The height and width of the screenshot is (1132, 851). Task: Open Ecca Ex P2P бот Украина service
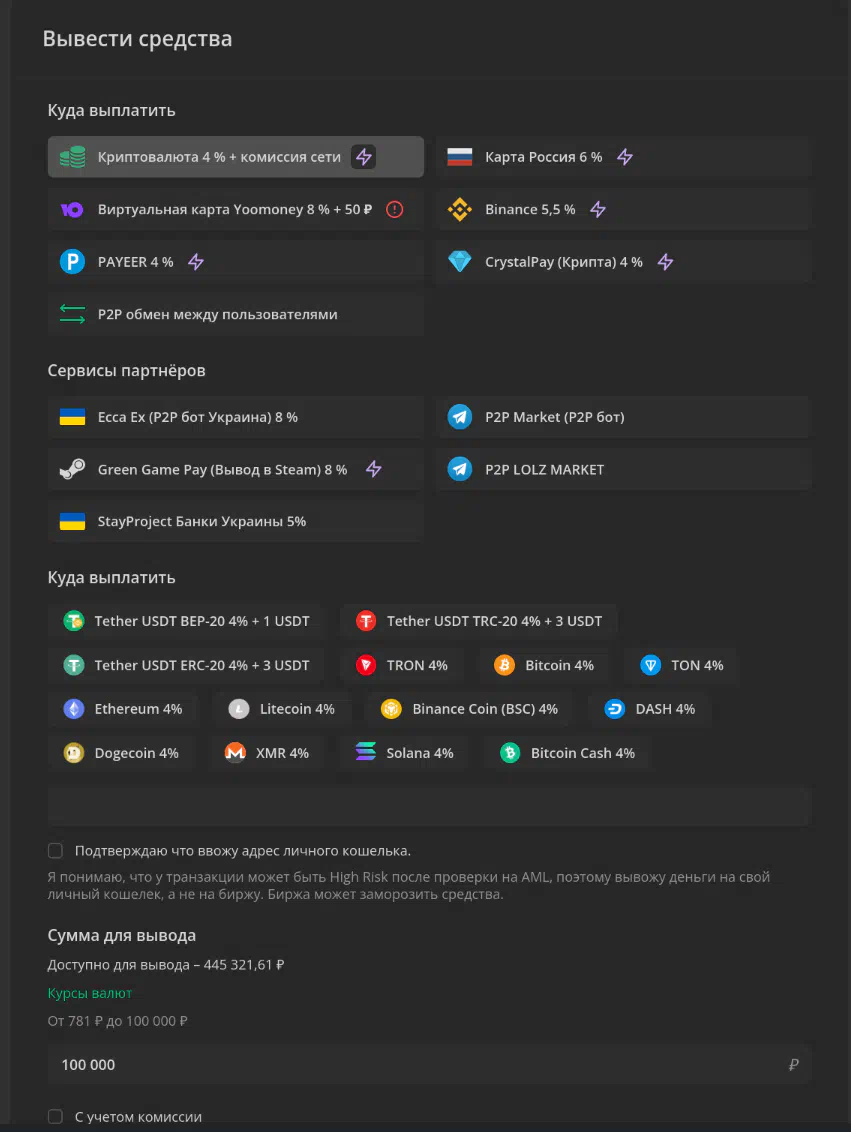[236, 417]
